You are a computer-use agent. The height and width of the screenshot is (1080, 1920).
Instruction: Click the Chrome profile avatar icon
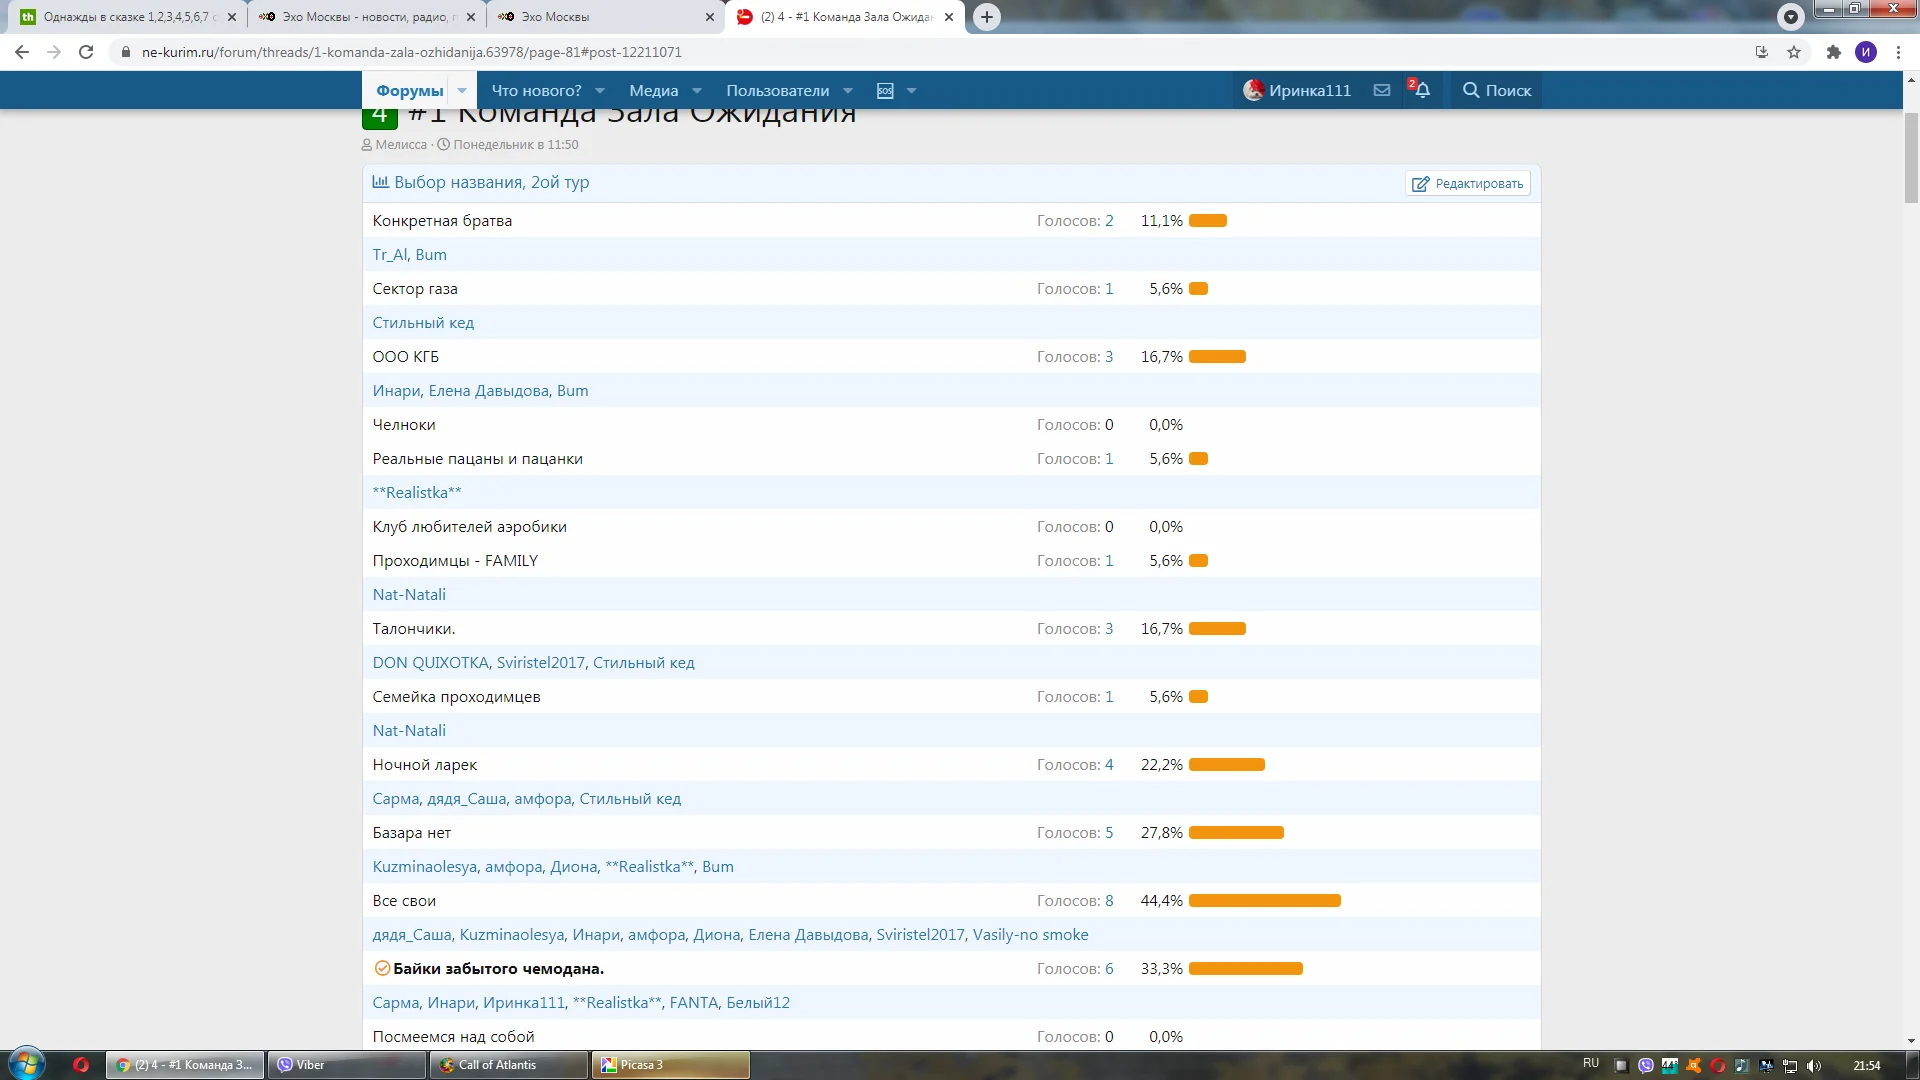(x=1865, y=52)
